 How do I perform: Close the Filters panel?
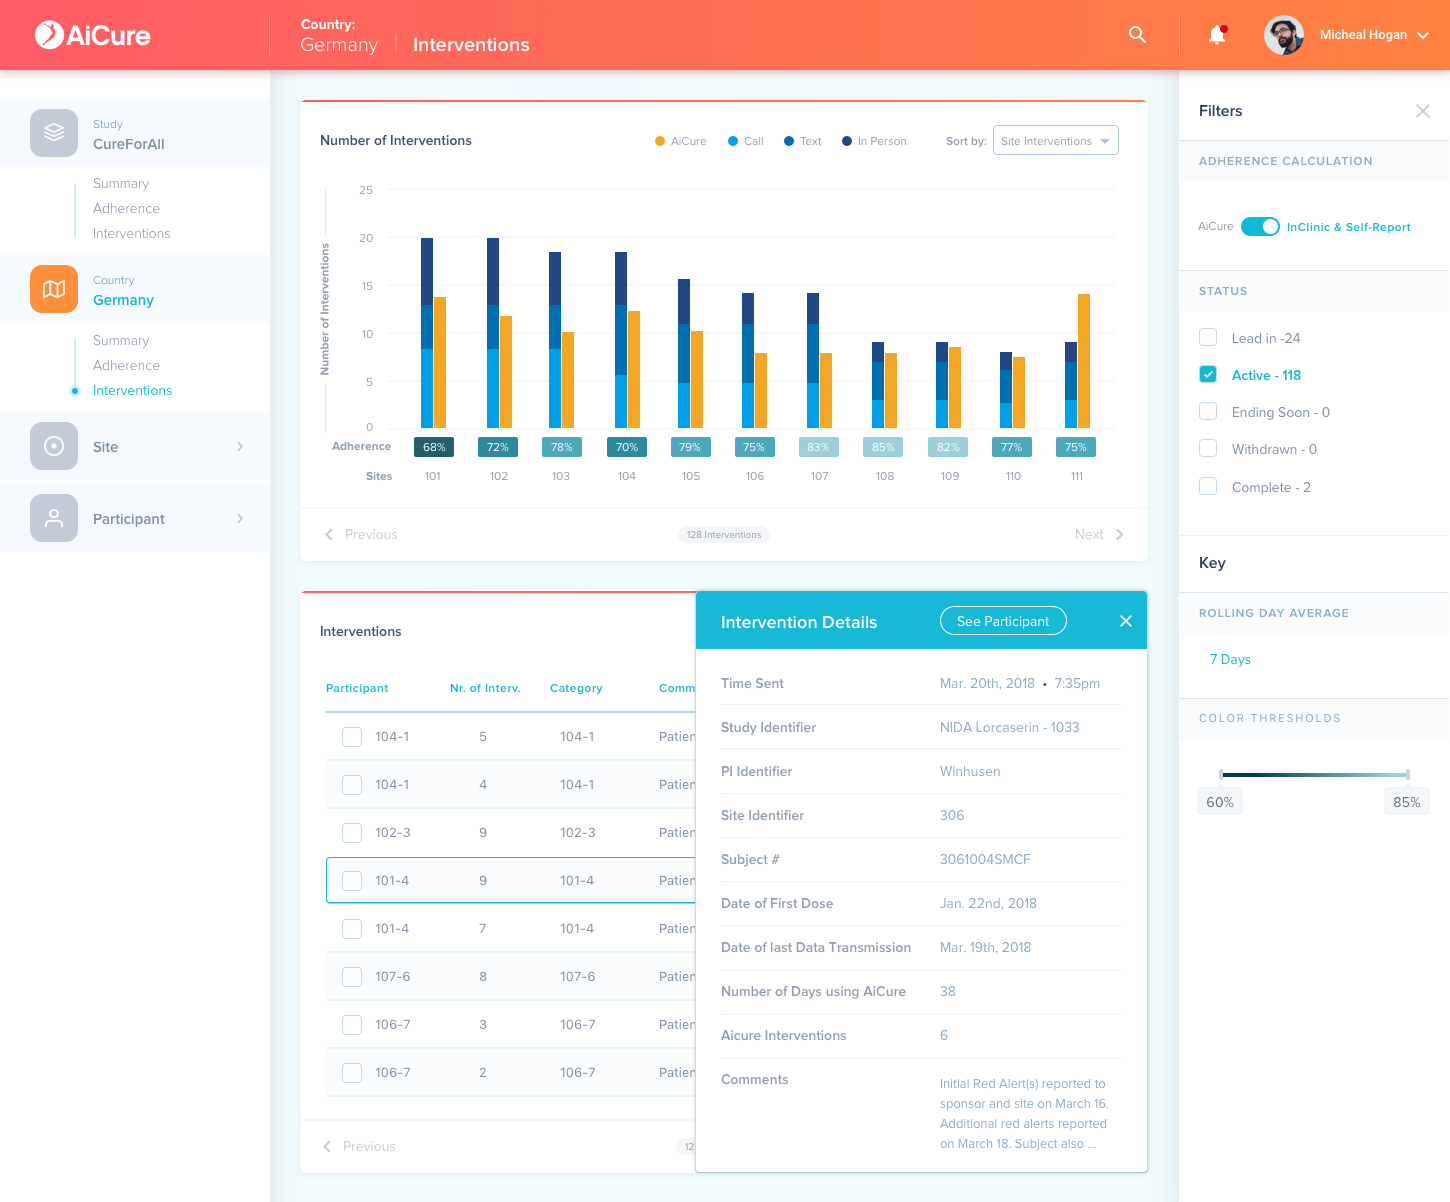tap(1423, 111)
